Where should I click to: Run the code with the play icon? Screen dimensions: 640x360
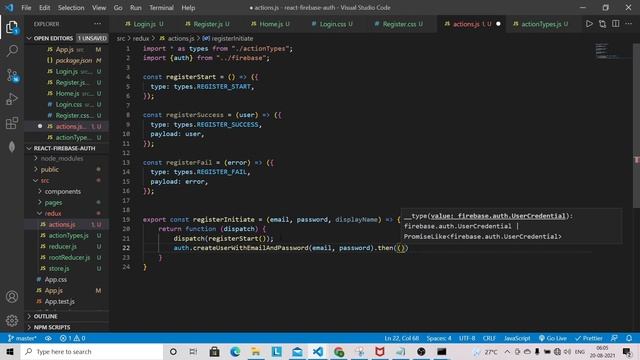tap(589, 24)
